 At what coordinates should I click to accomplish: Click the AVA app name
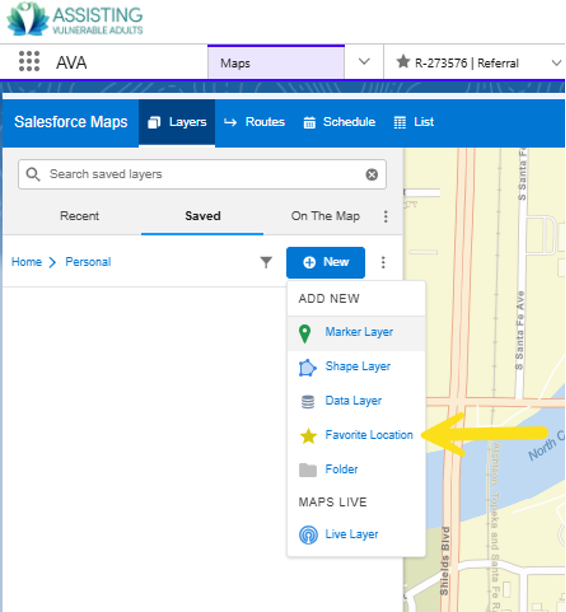(x=71, y=62)
